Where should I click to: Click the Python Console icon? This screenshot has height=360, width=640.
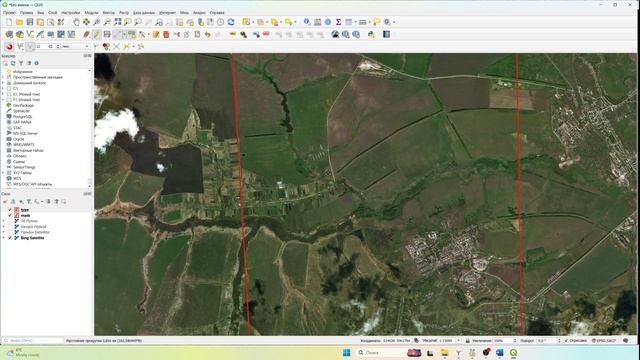click(371, 35)
